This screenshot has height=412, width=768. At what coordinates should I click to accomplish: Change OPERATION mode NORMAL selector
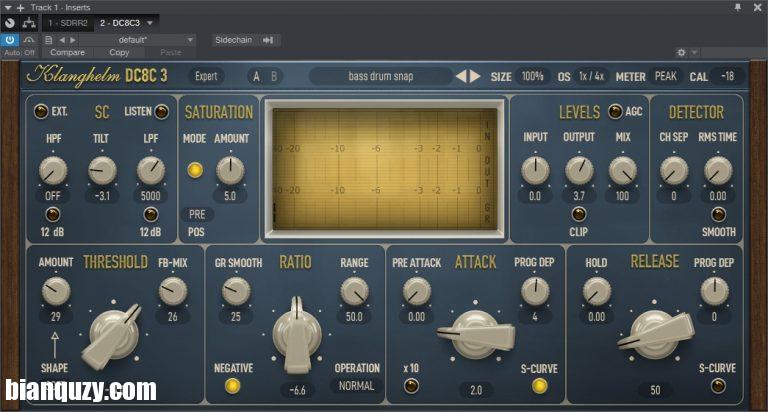tap(357, 386)
